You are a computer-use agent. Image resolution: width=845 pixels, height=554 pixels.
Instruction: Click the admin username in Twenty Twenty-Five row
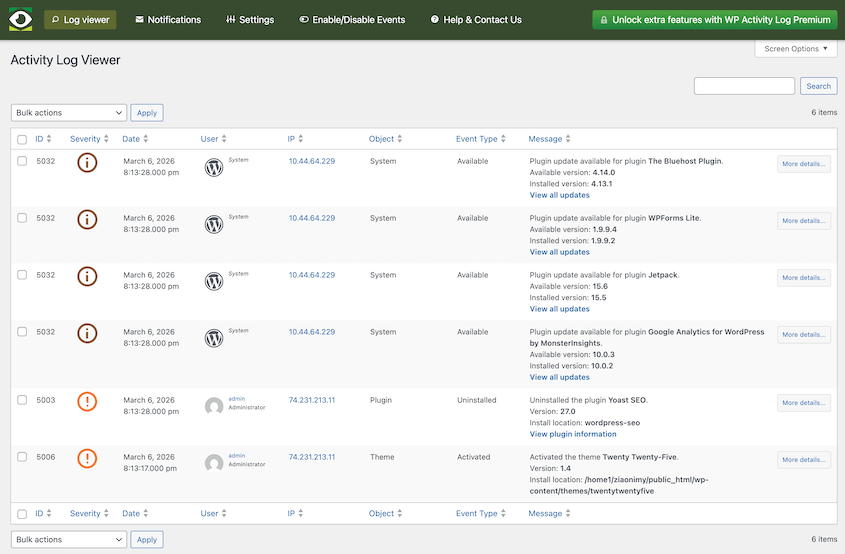[237, 455]
